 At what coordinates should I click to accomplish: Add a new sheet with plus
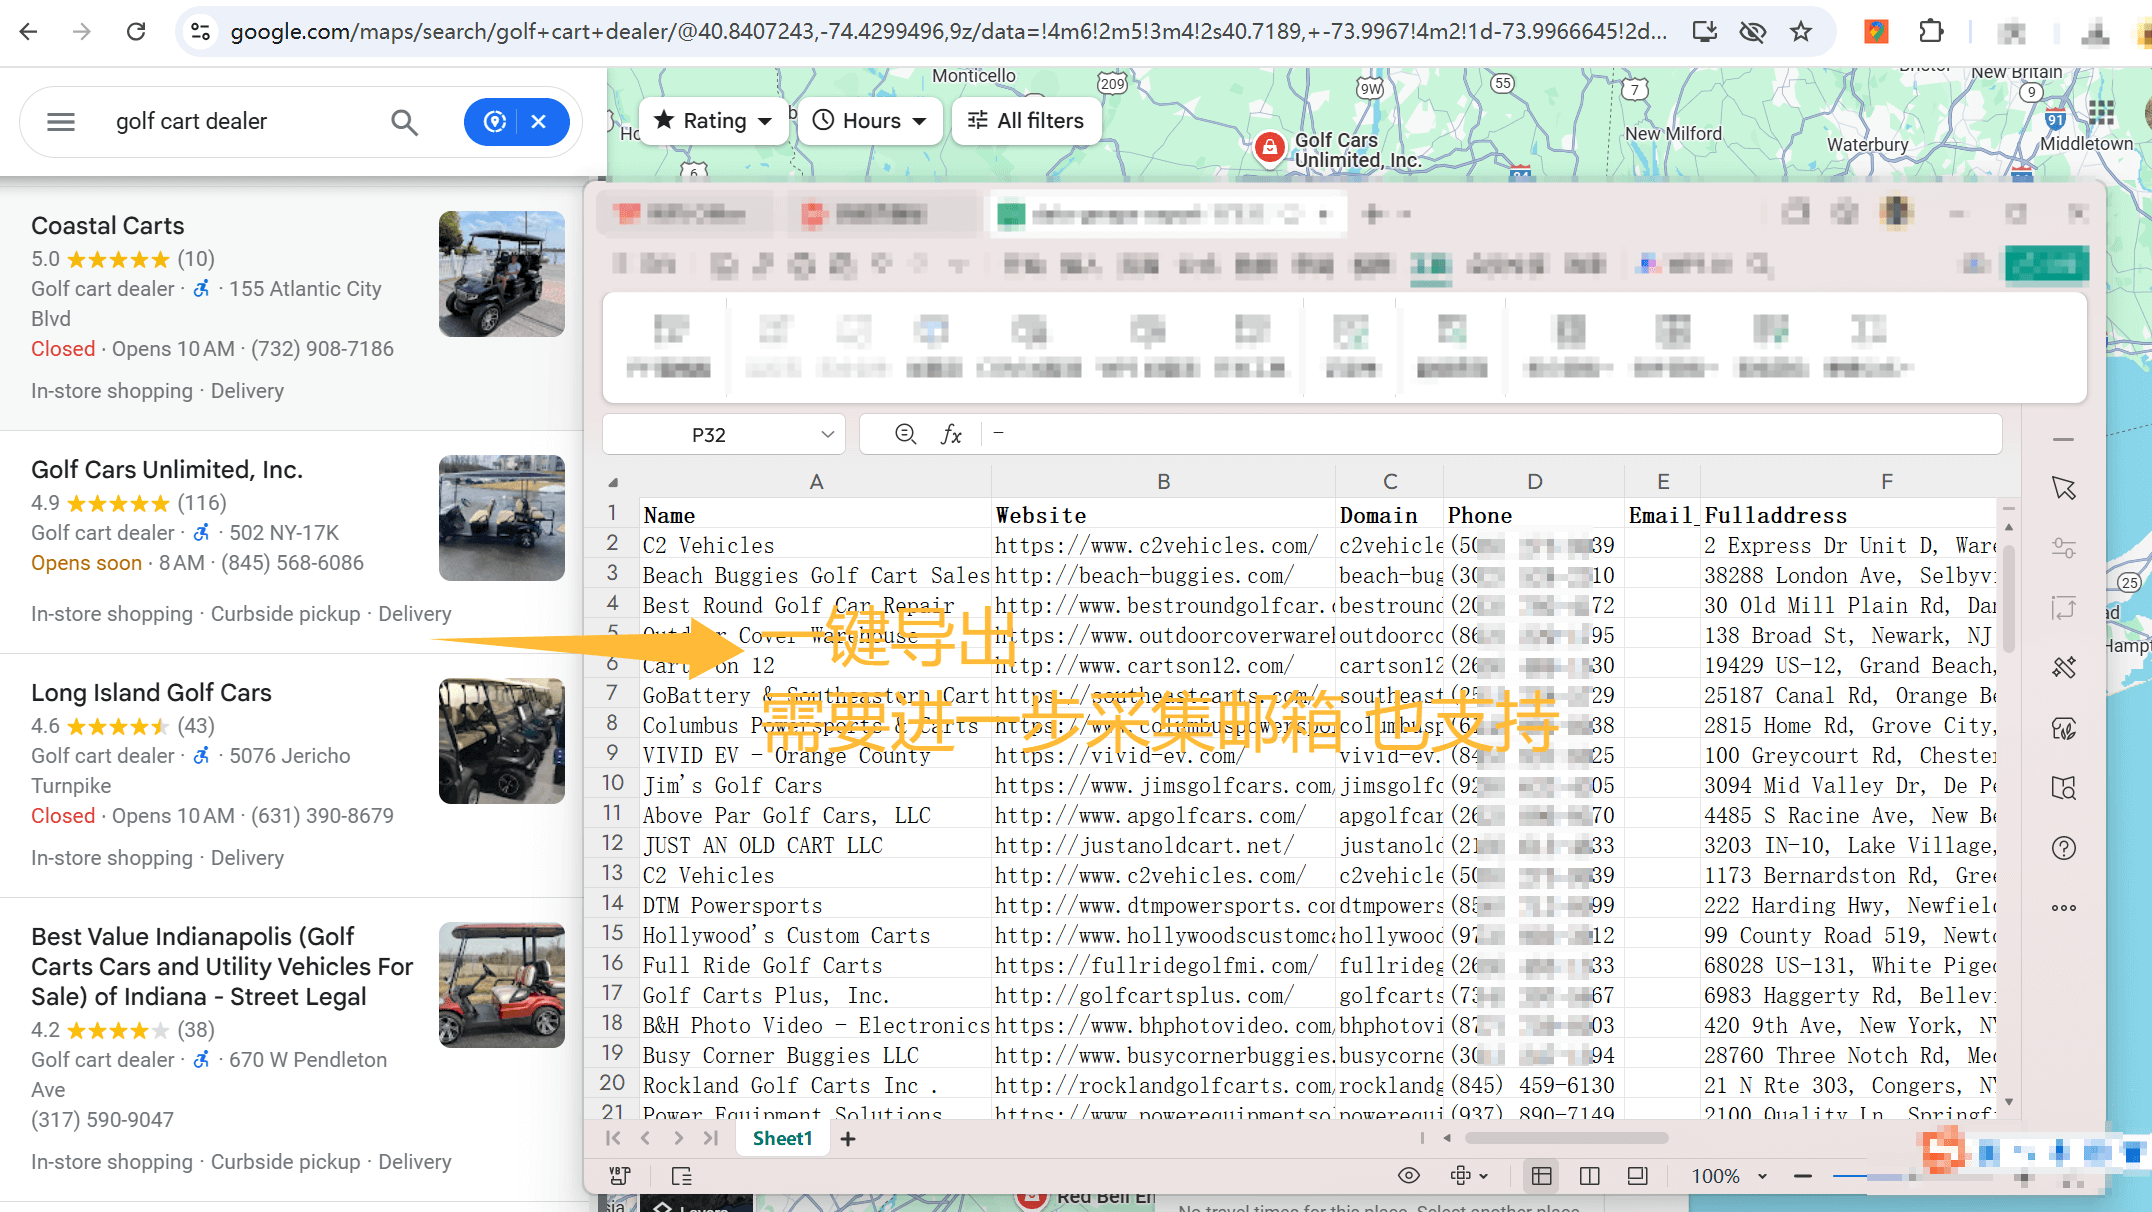(x=848, y=1139)
